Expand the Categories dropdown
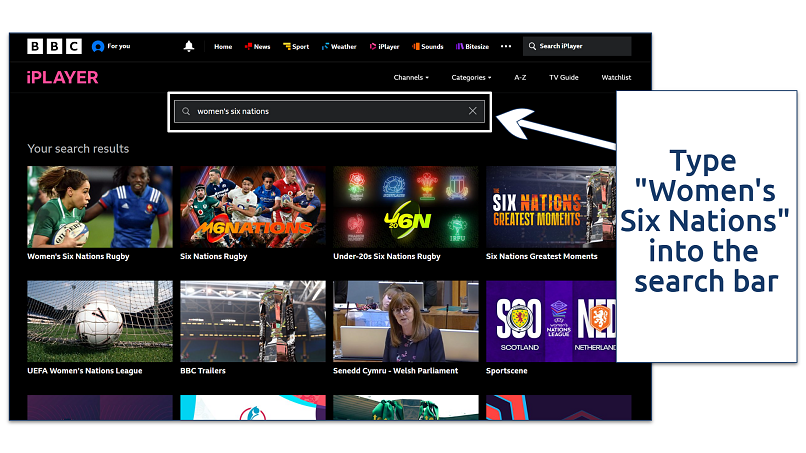Screen dimensions: 806x453 471,78
